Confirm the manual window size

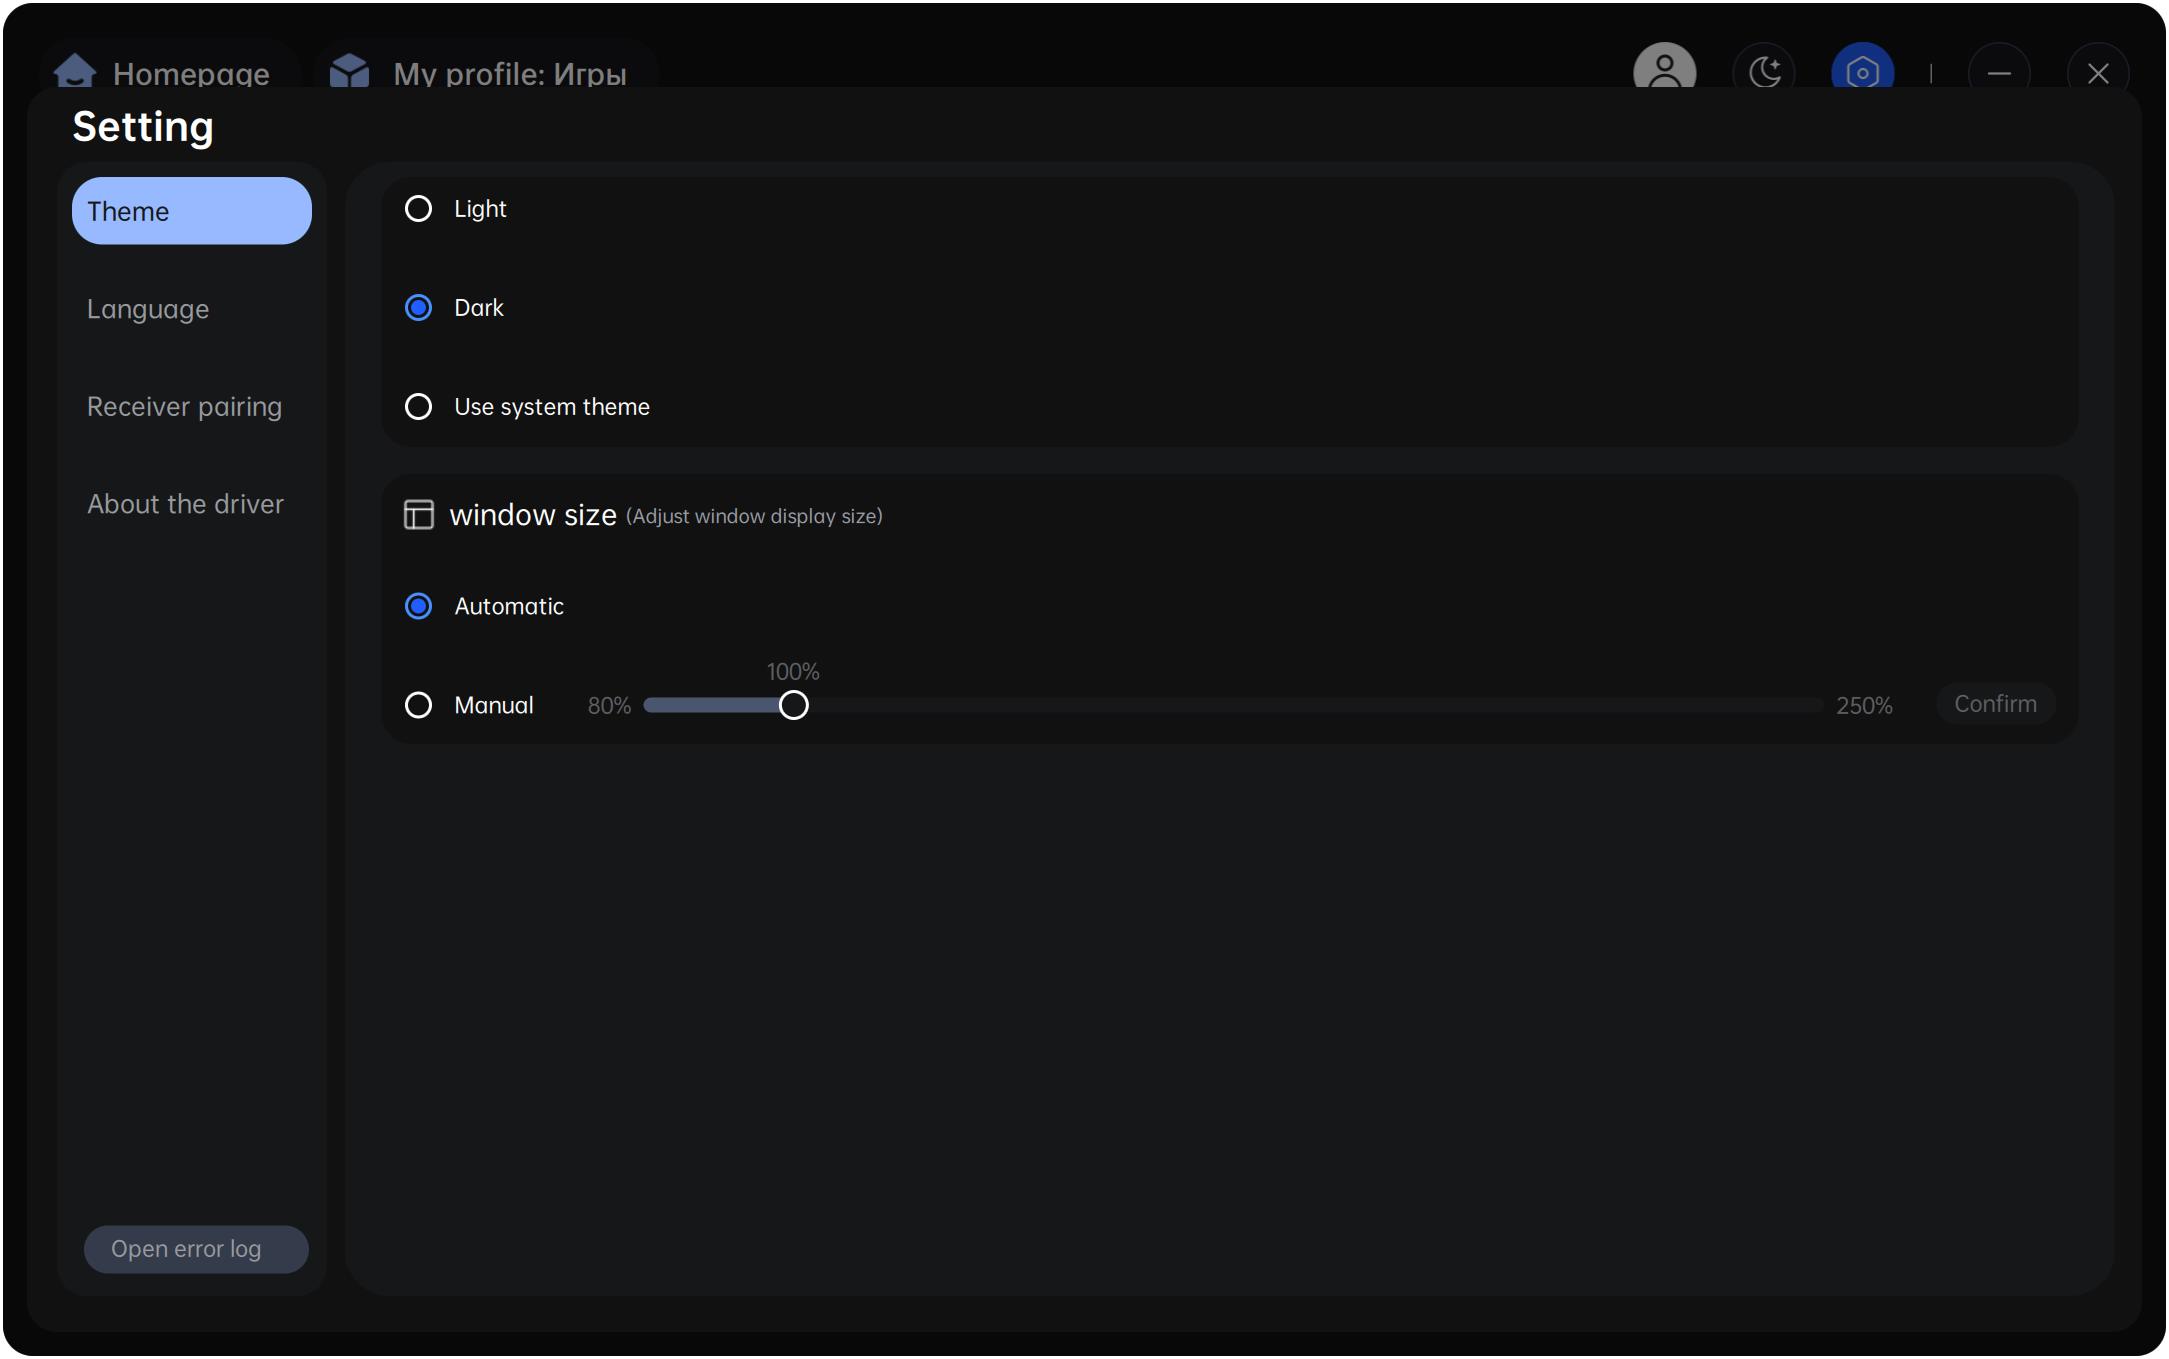click(x=1995, y=704)
